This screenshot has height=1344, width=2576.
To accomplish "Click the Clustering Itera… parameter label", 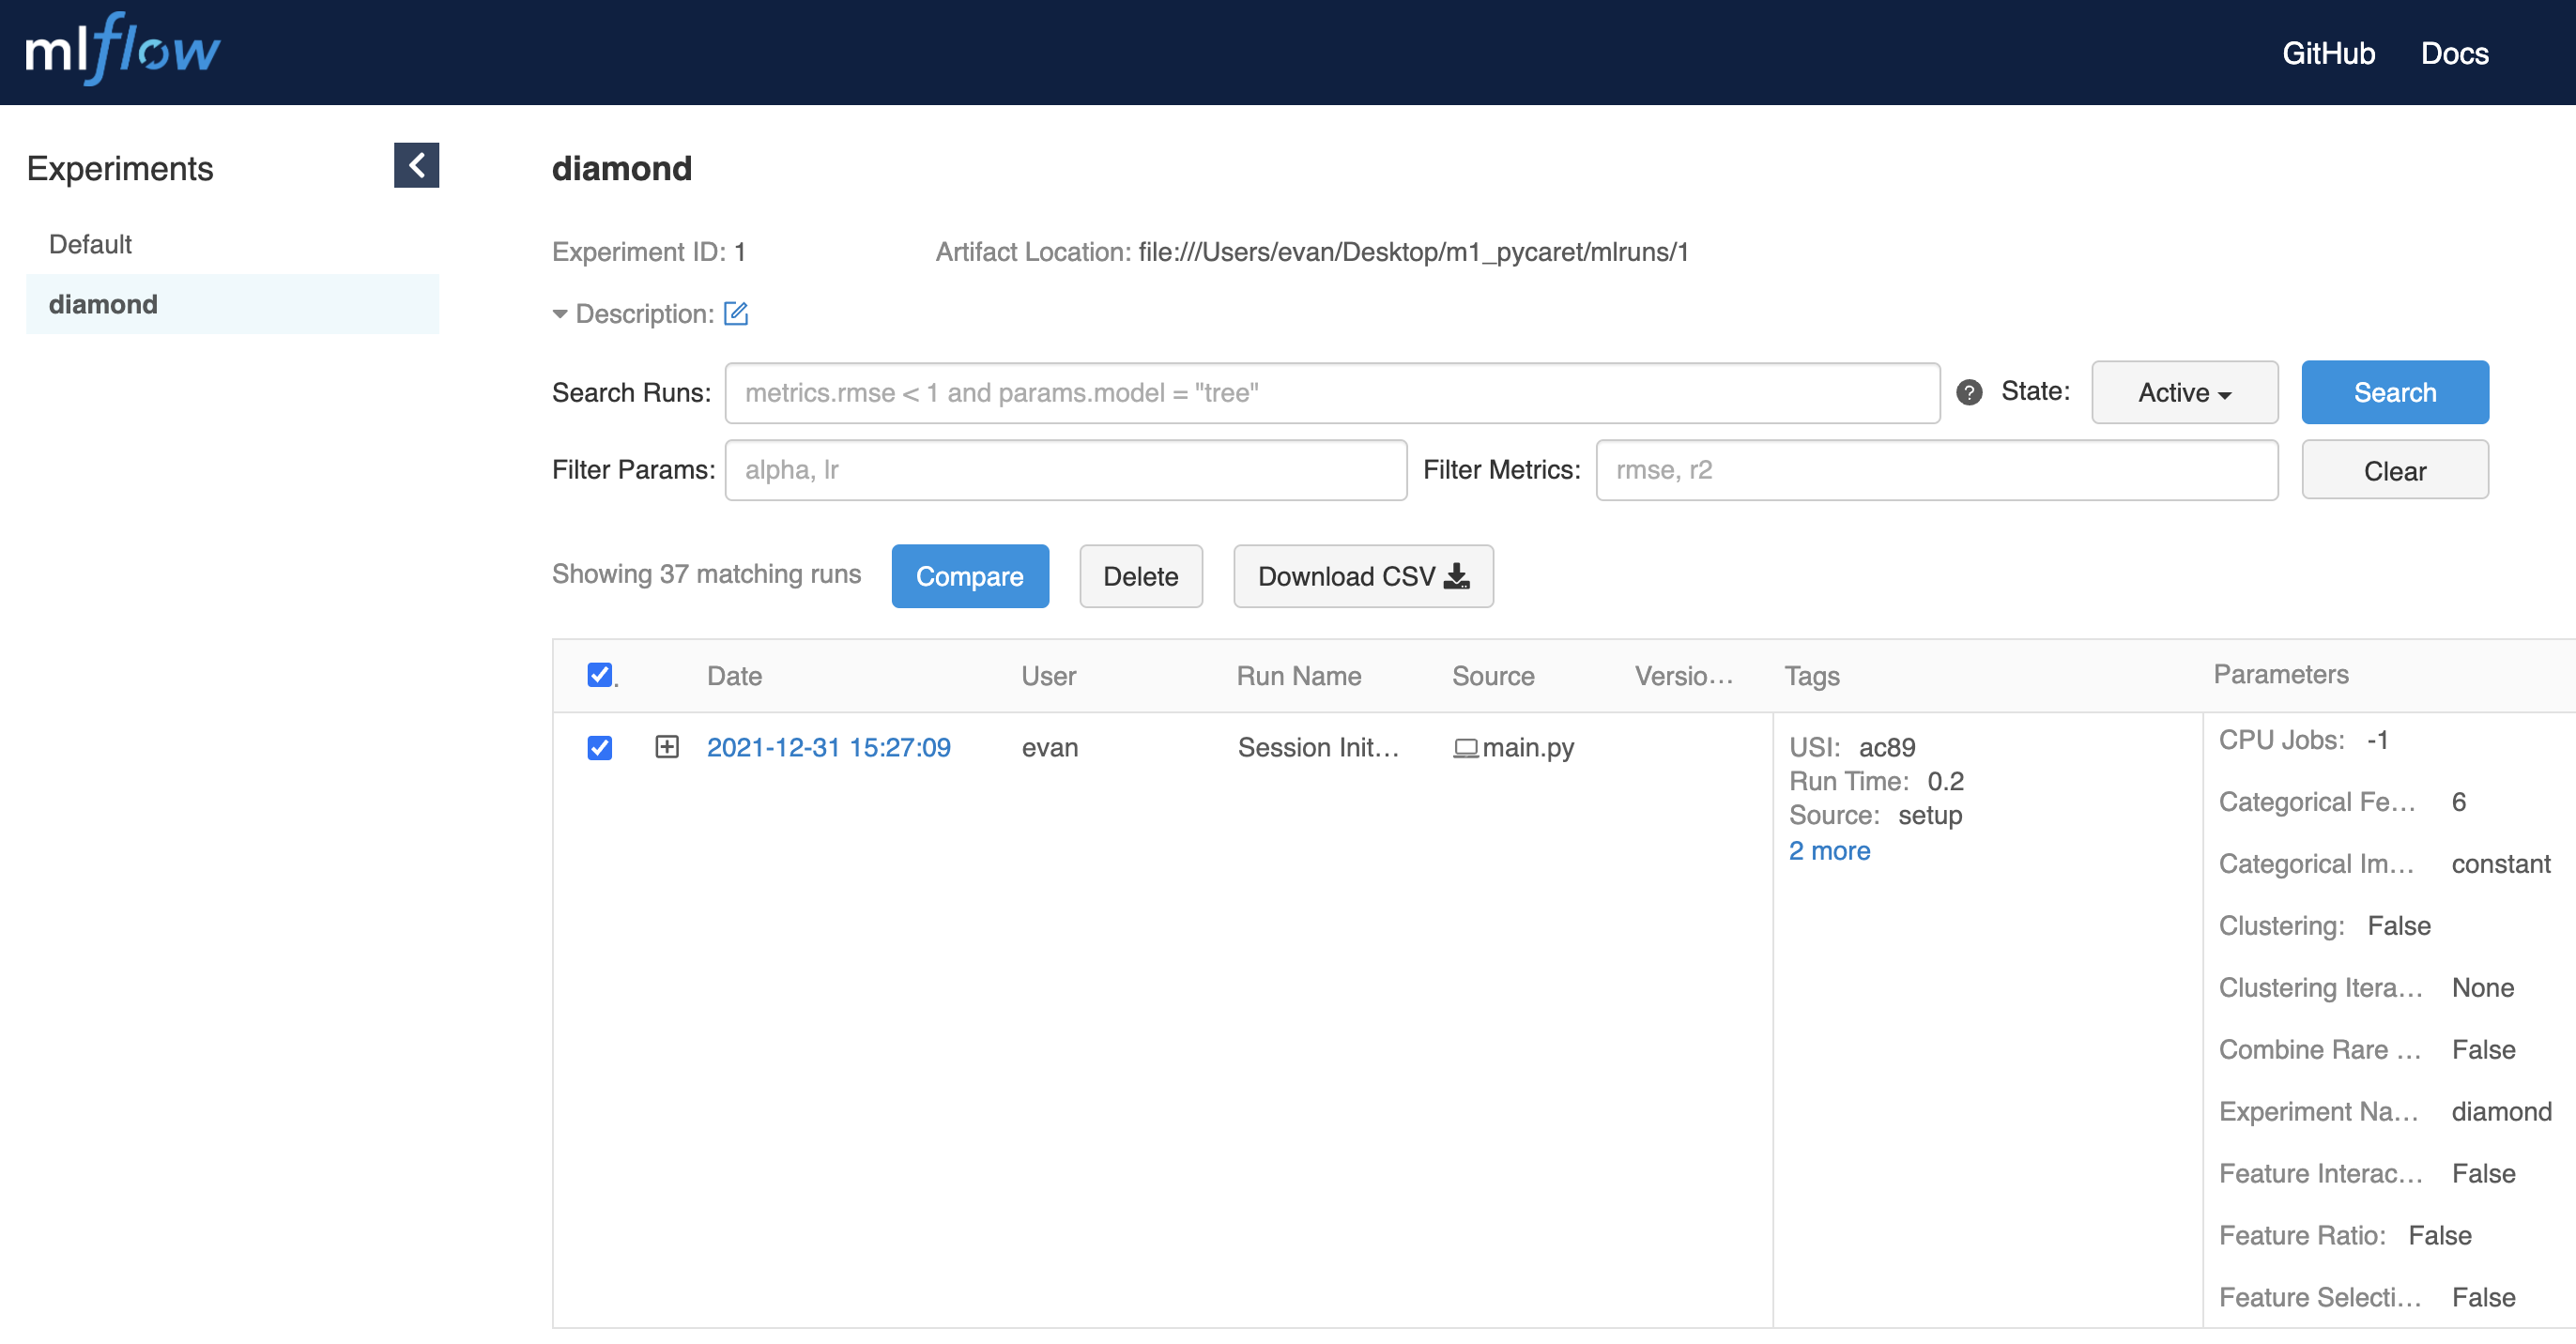I will 2320,987.
